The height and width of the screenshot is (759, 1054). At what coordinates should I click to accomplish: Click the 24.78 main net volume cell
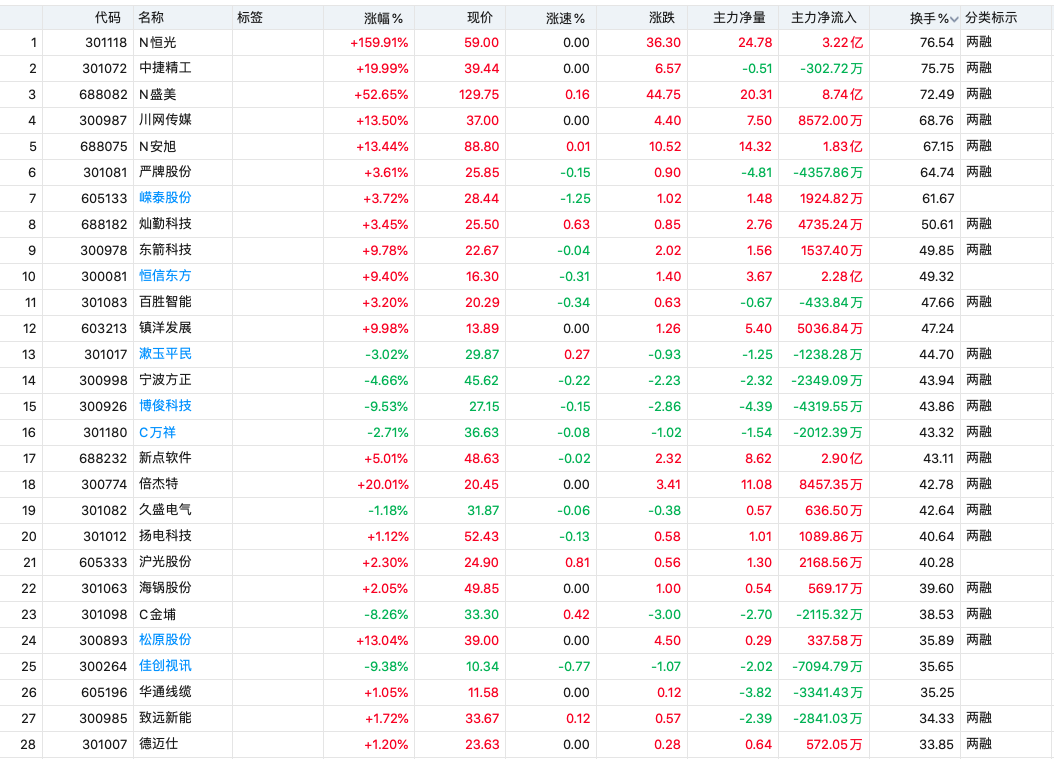coord(755,42)
